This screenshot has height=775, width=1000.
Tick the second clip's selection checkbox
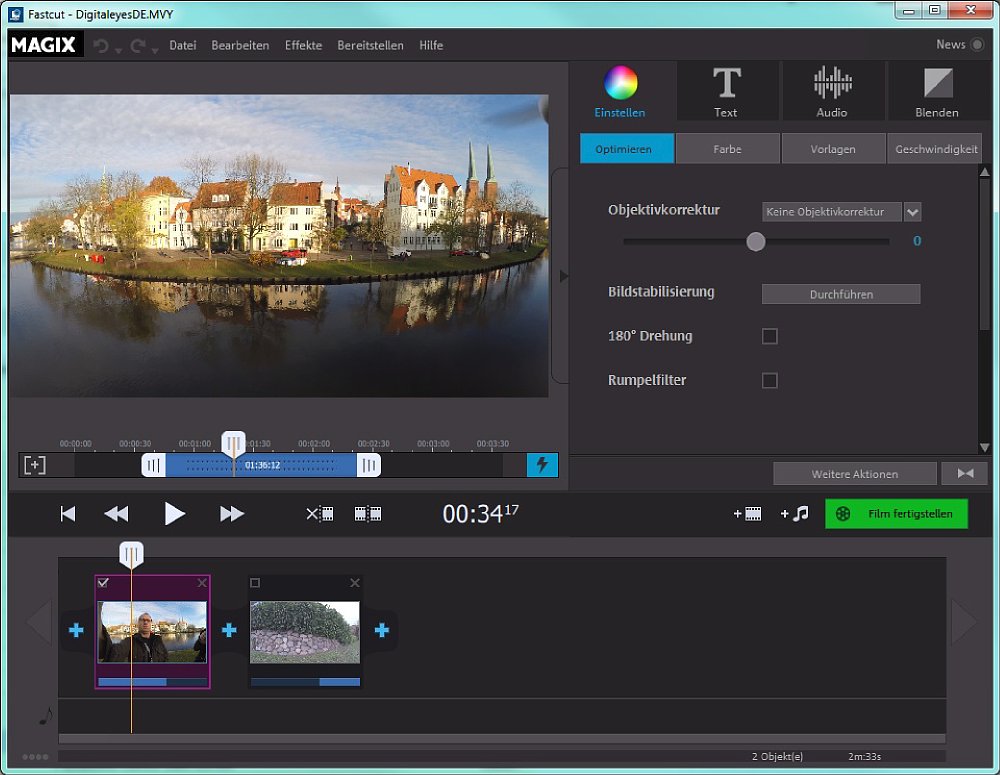(255, 583)
